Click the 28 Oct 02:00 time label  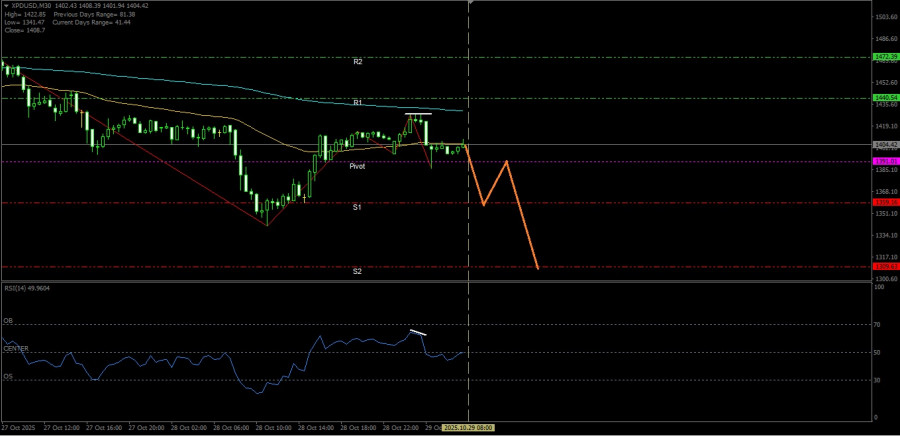(x=188, y=428)
